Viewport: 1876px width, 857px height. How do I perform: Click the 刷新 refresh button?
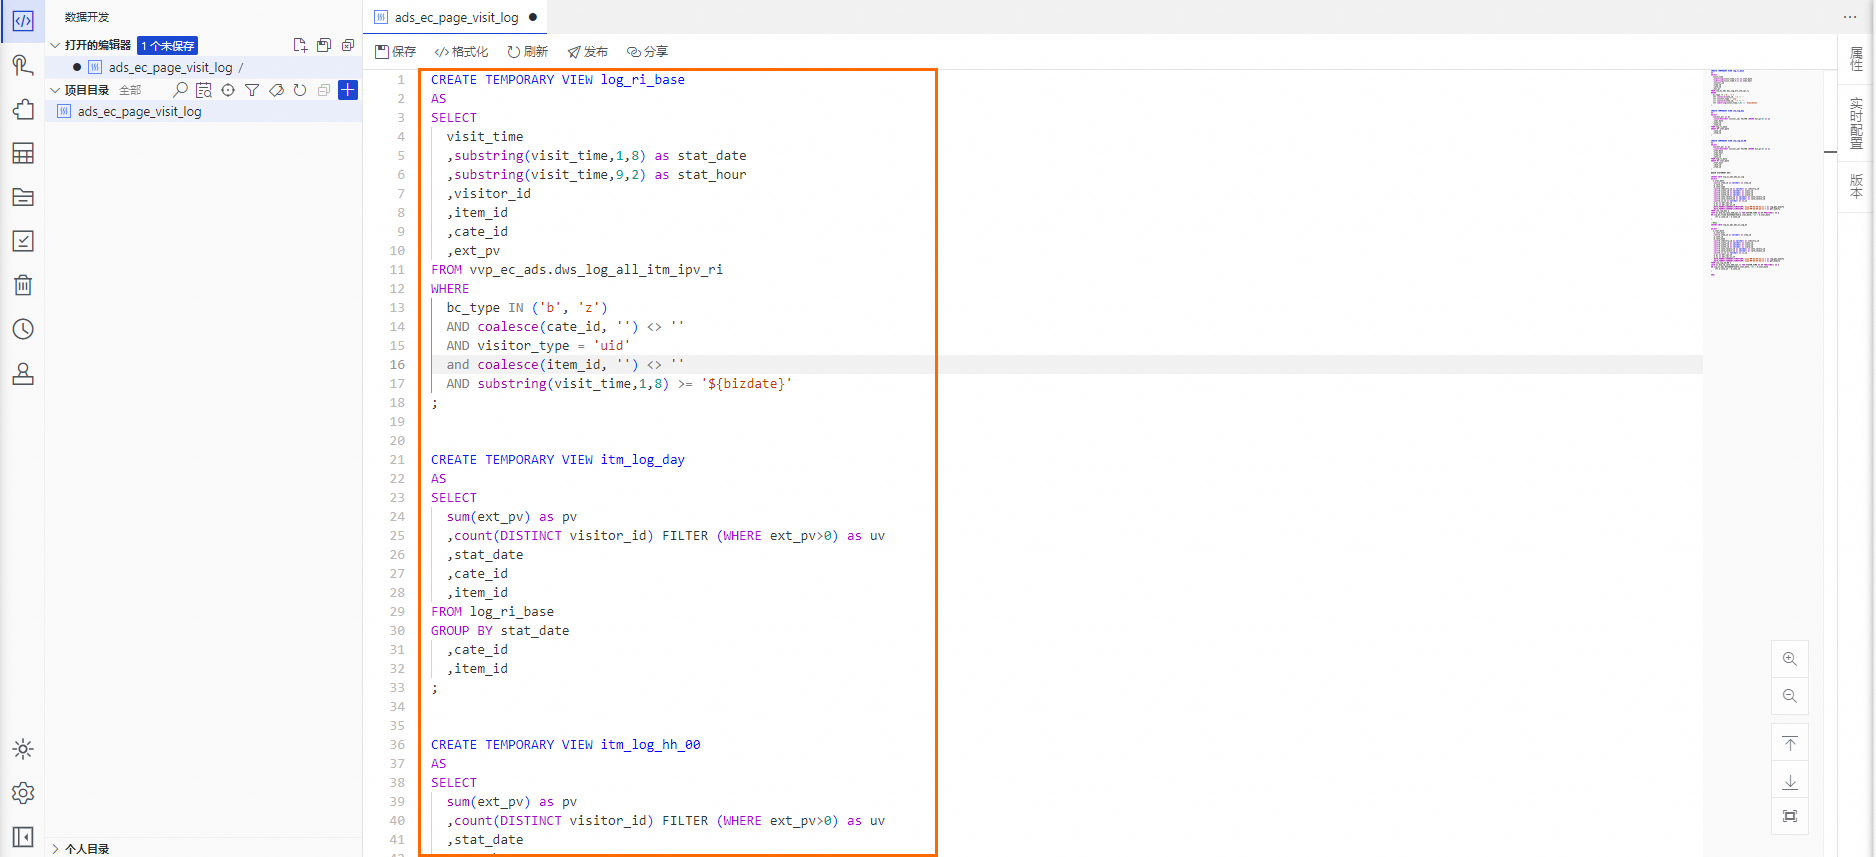pyautogui.click(x=528, y=51)
